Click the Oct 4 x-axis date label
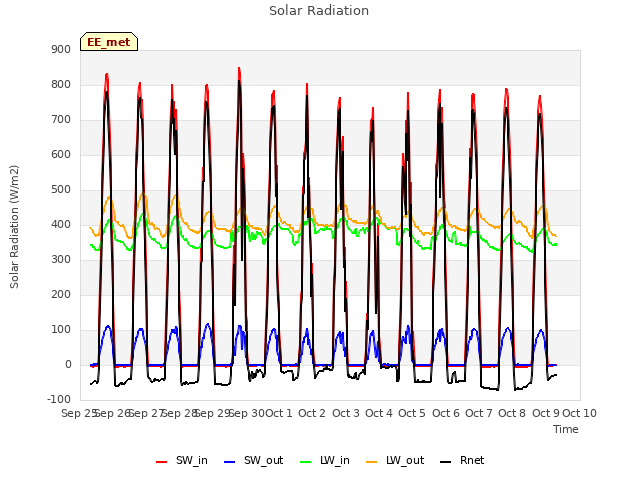640x480 pixels. [379, 413]
